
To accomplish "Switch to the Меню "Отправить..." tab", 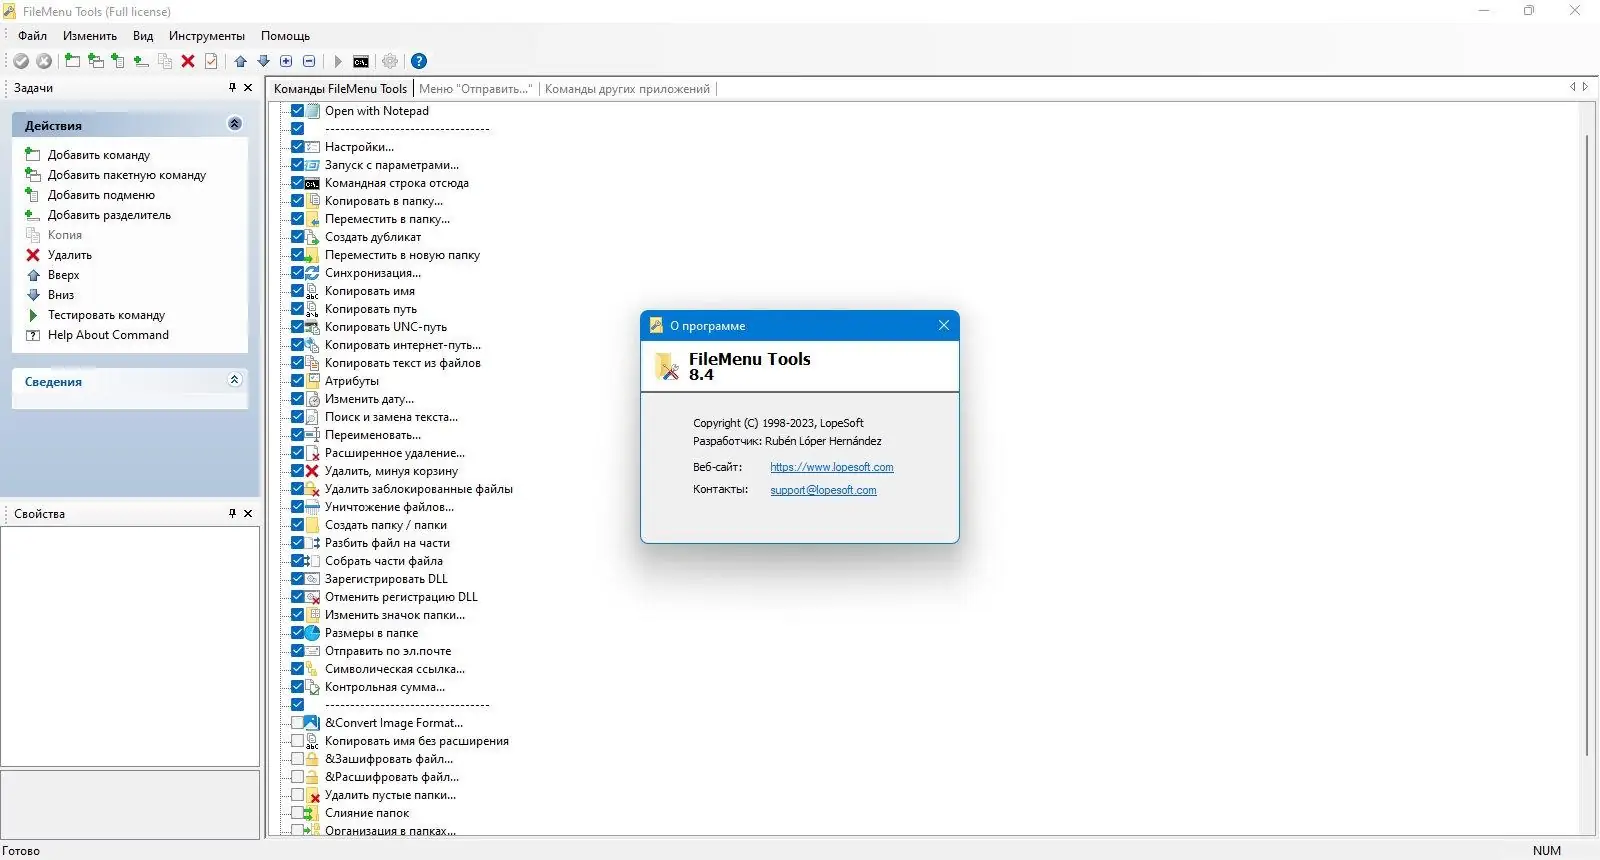I will 476,89.
